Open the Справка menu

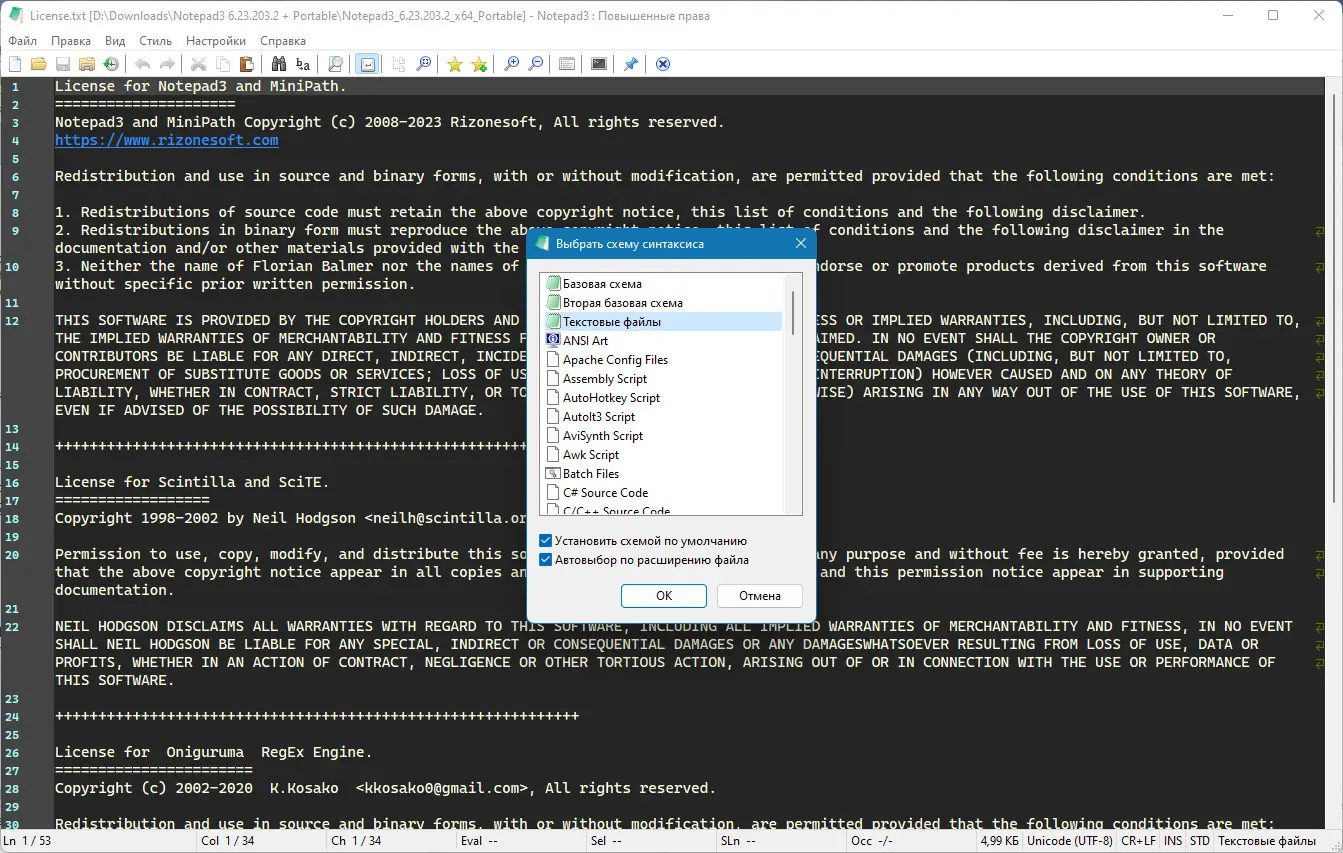pyautogui.click(x=283, y=41)
